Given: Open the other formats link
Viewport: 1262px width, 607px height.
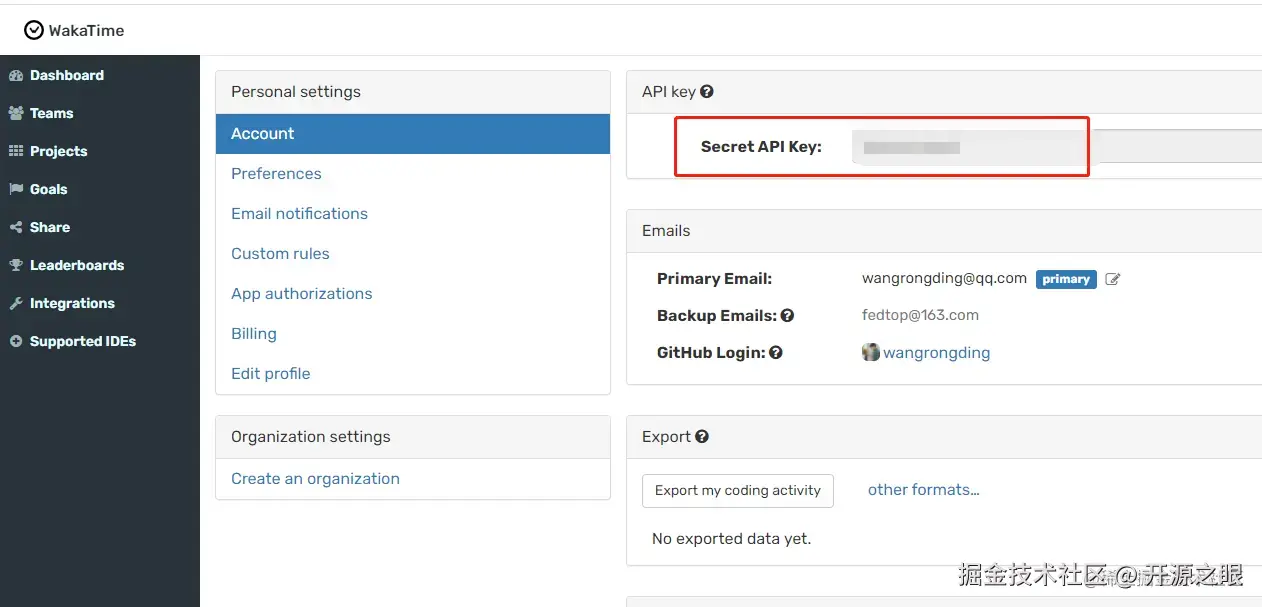Looking at the screenshot, I should point(923,490).
